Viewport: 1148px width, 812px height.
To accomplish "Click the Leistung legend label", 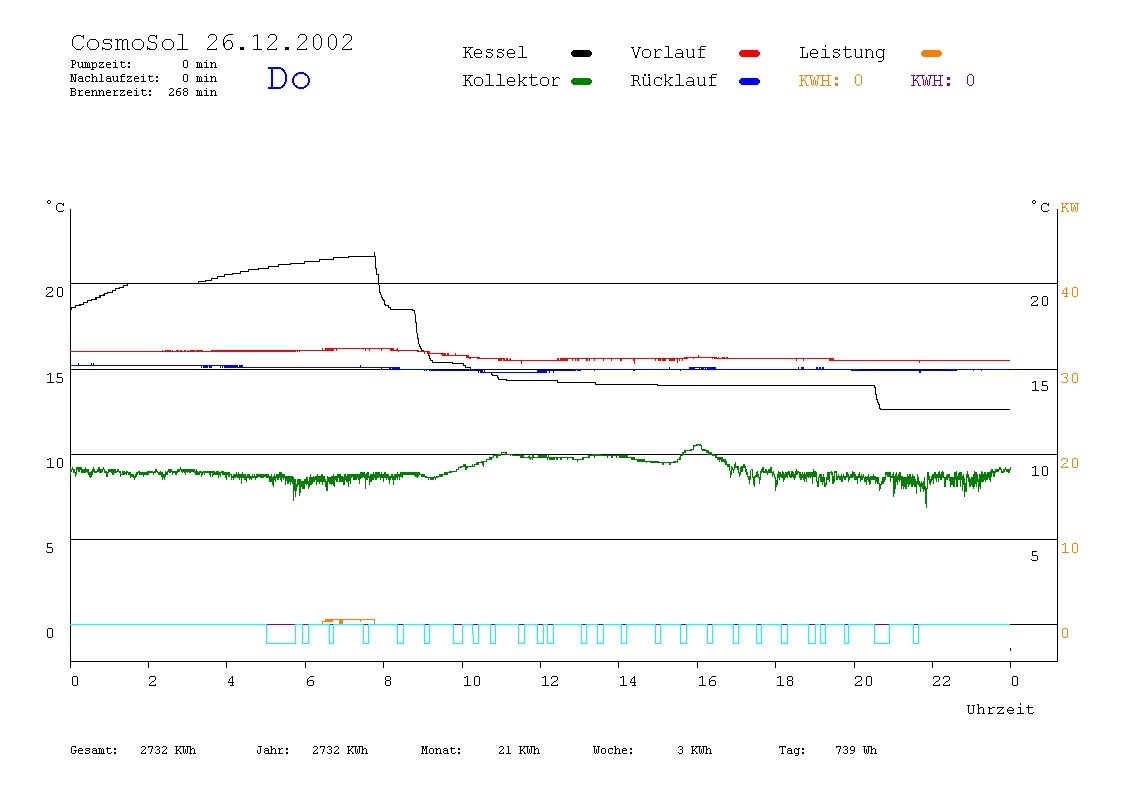I will pyautogui.click(x=842, y=53).
